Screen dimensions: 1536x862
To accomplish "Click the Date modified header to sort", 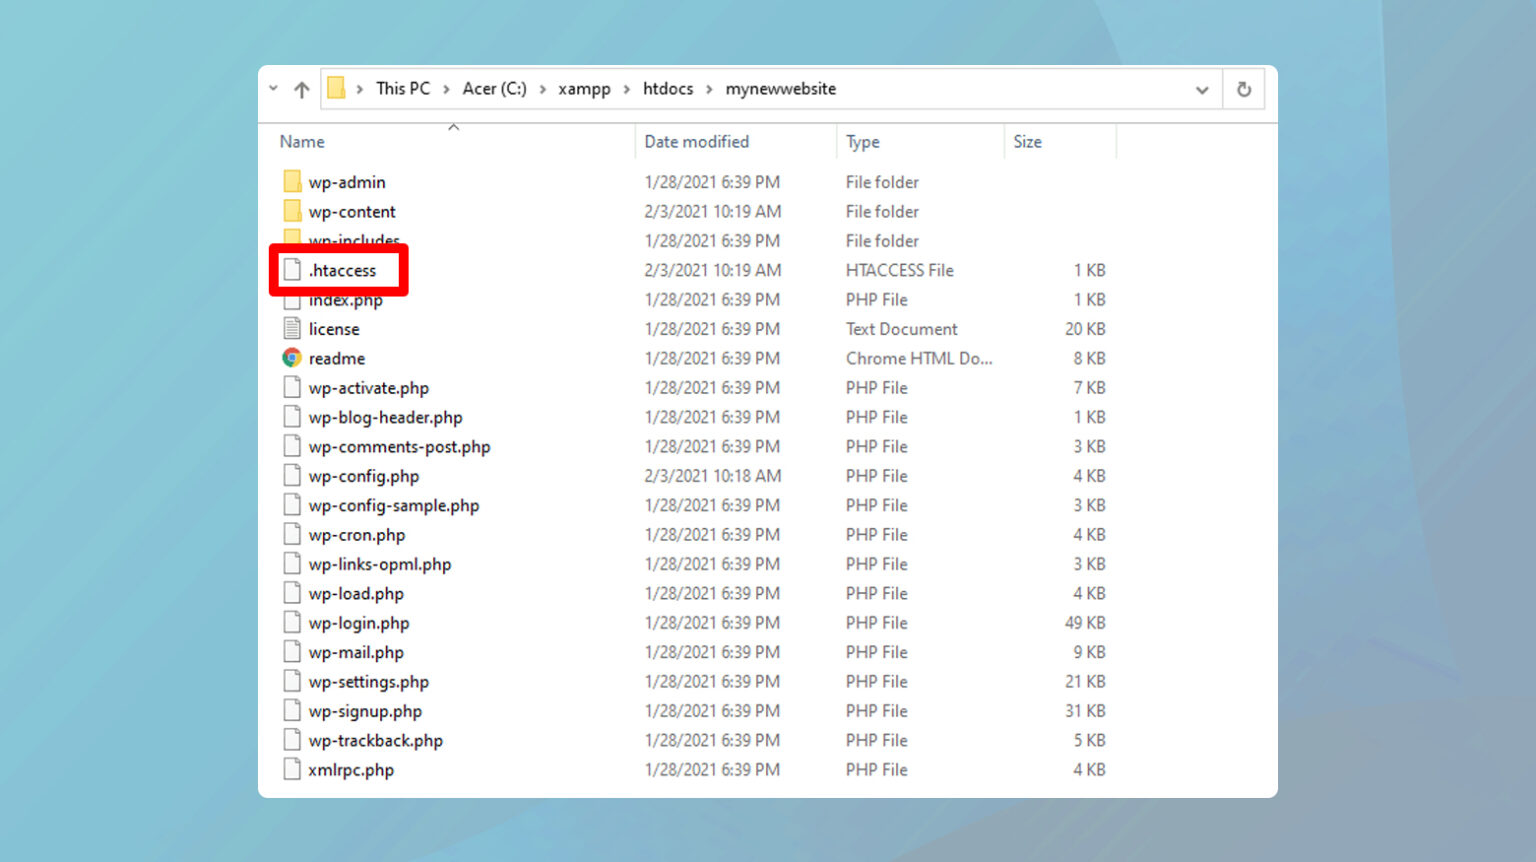I will [696, 141].
